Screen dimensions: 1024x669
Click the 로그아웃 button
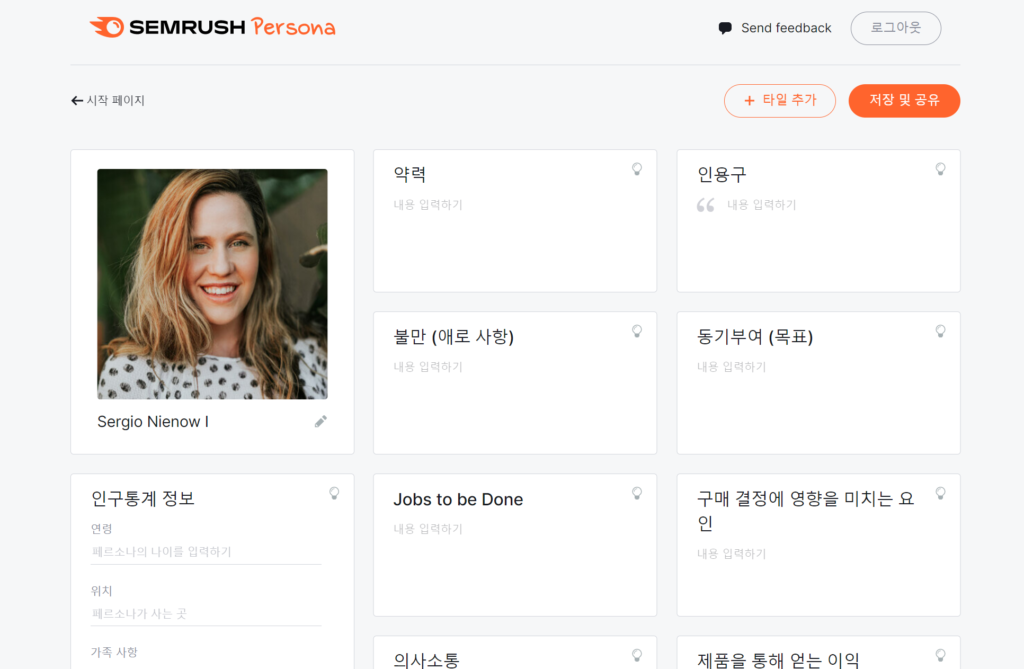[895, 28]
